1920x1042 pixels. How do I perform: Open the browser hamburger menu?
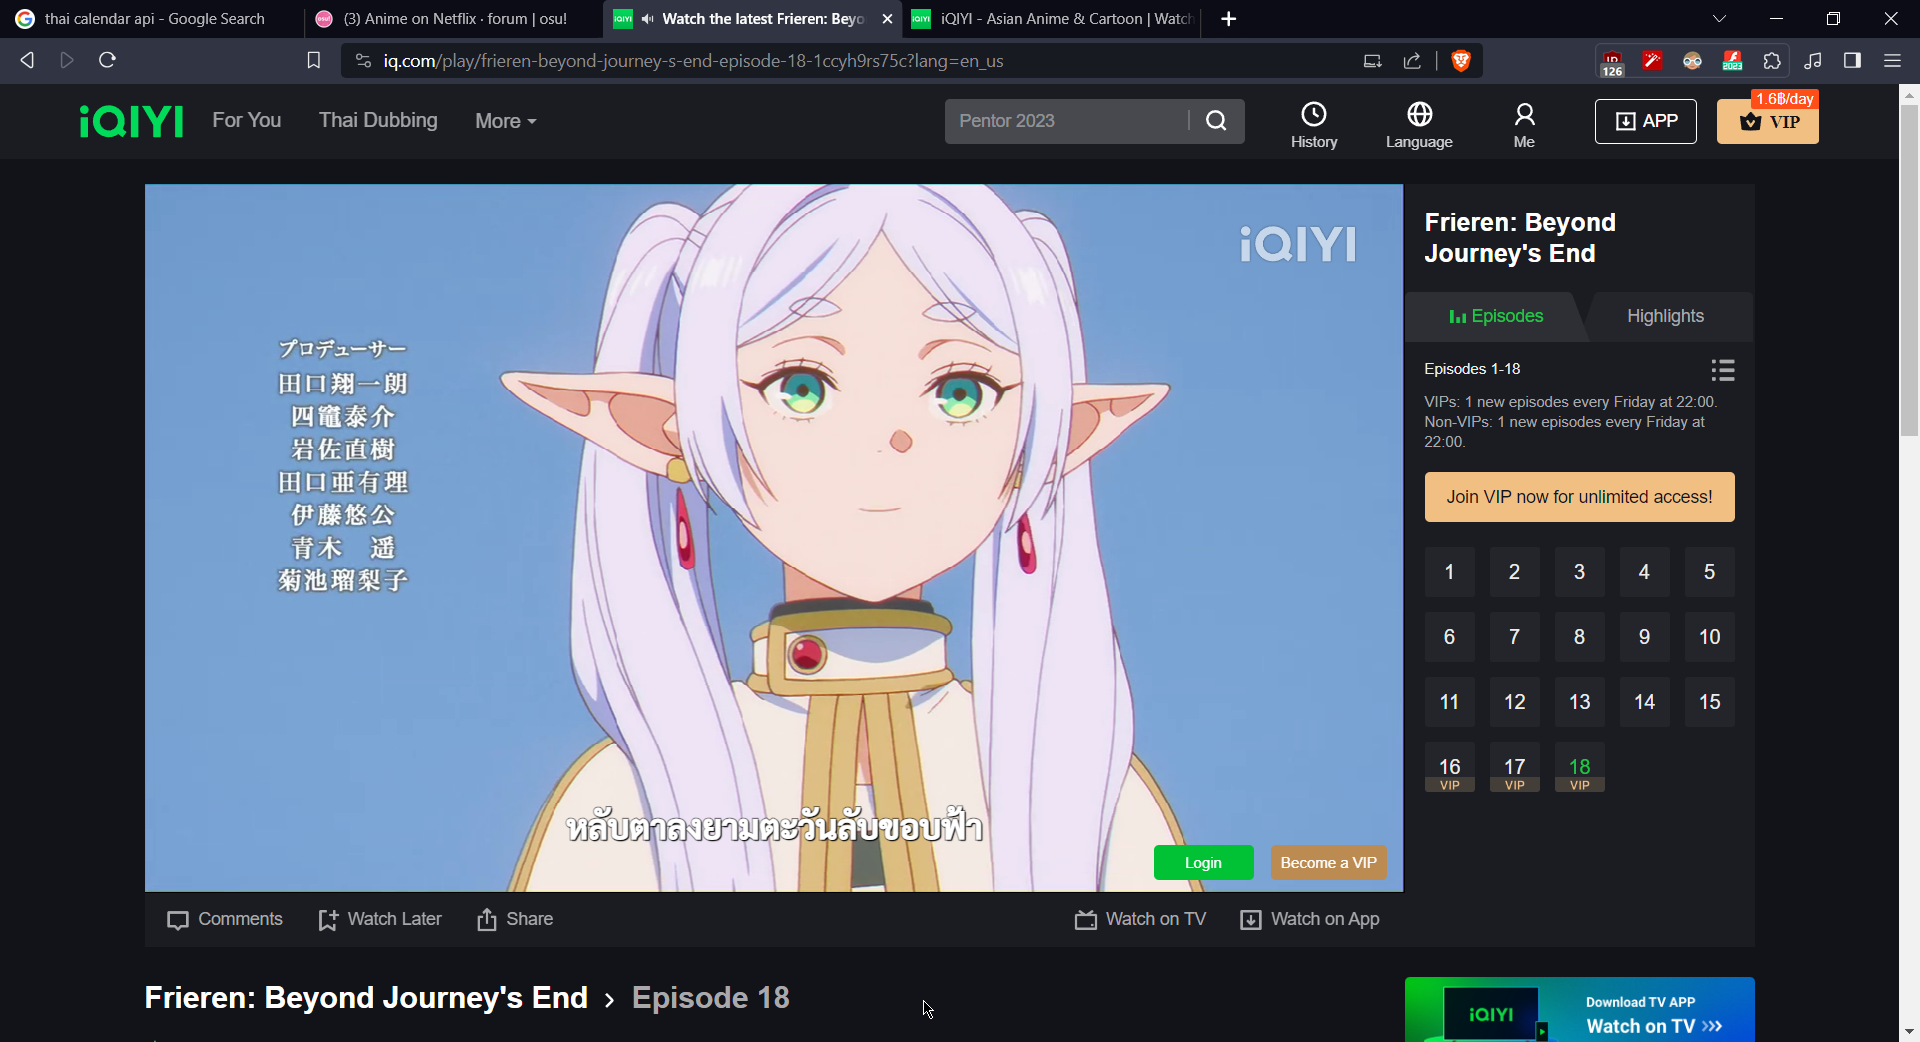pyautogui.click(x=1892, y=61)
